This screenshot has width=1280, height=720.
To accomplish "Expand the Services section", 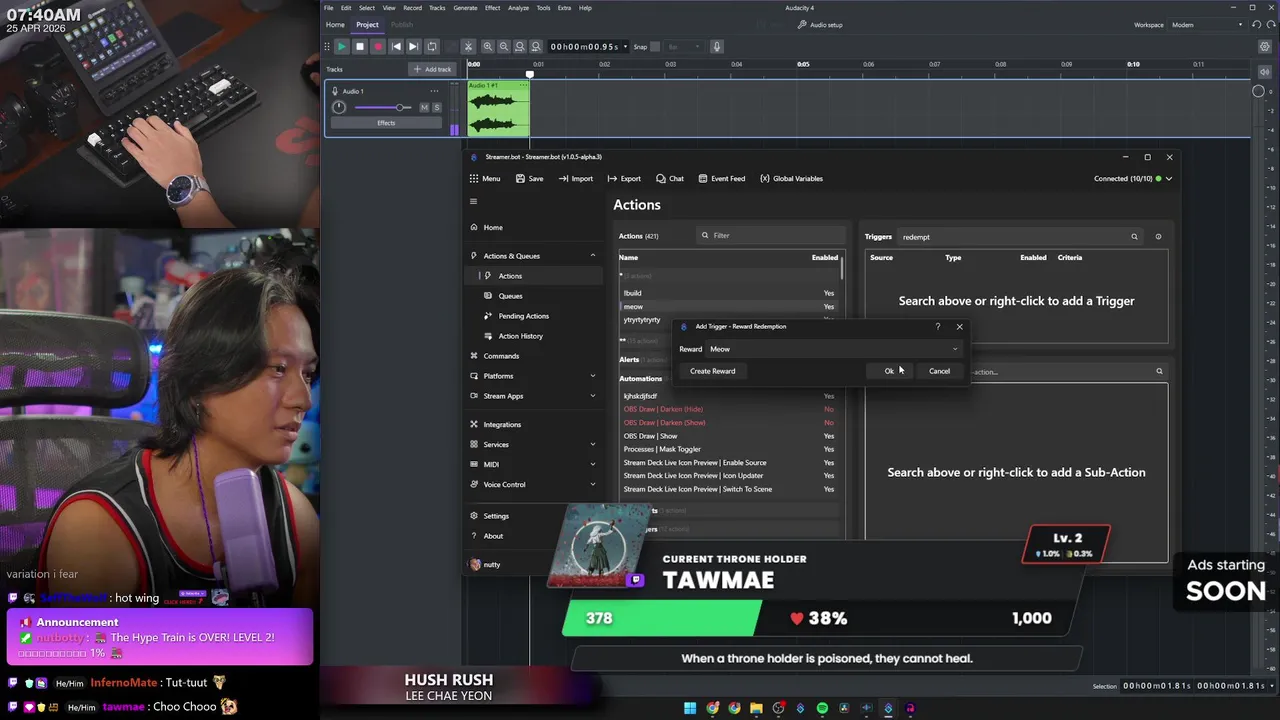I will coord(533,444).
